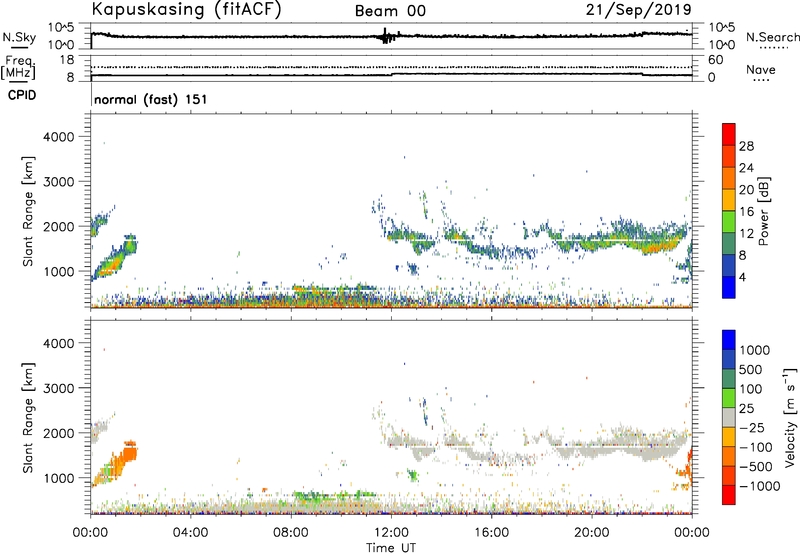Click the 4000 tick on the Power panel axis
The width and height of the screenshot is (800, 554).
tap(59, 137)
